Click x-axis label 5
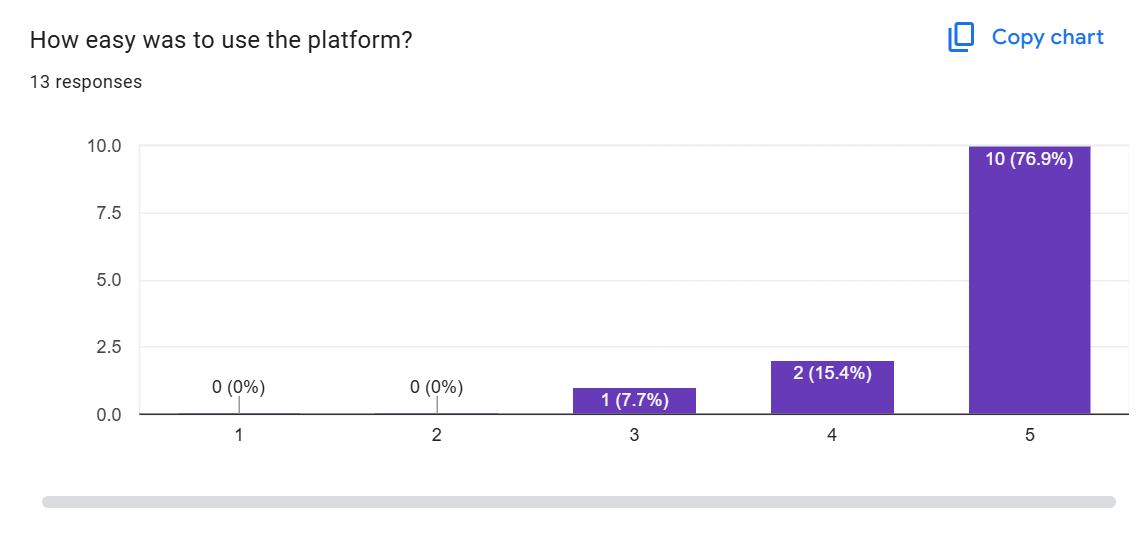The width and height of the screenshot is (1136, 543). pos(1029,436)
